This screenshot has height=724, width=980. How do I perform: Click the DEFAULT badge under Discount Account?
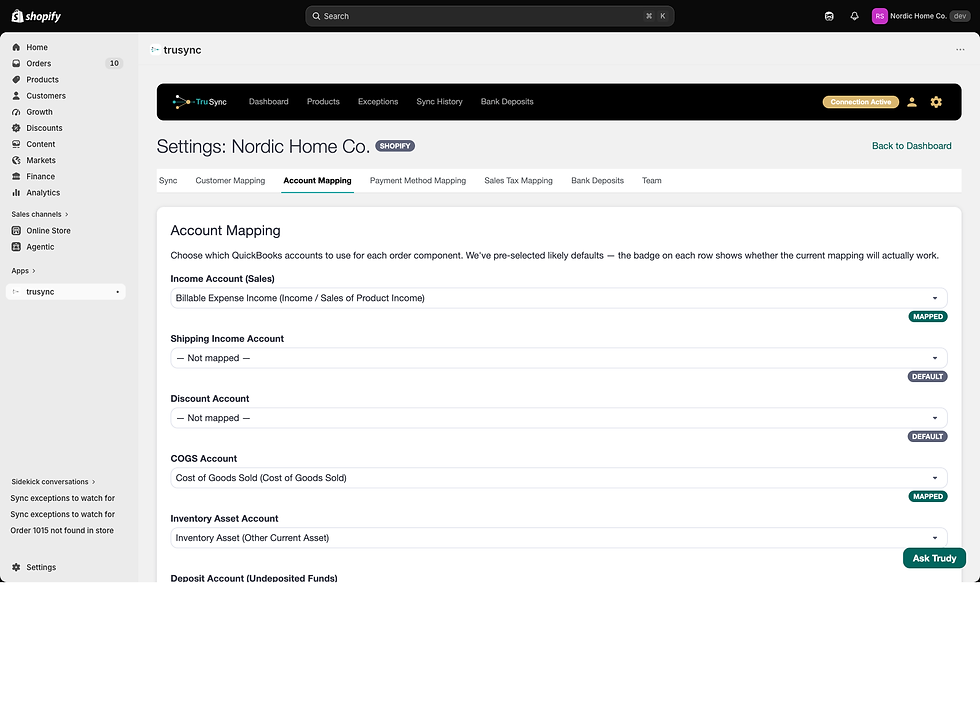coord(928,437)
